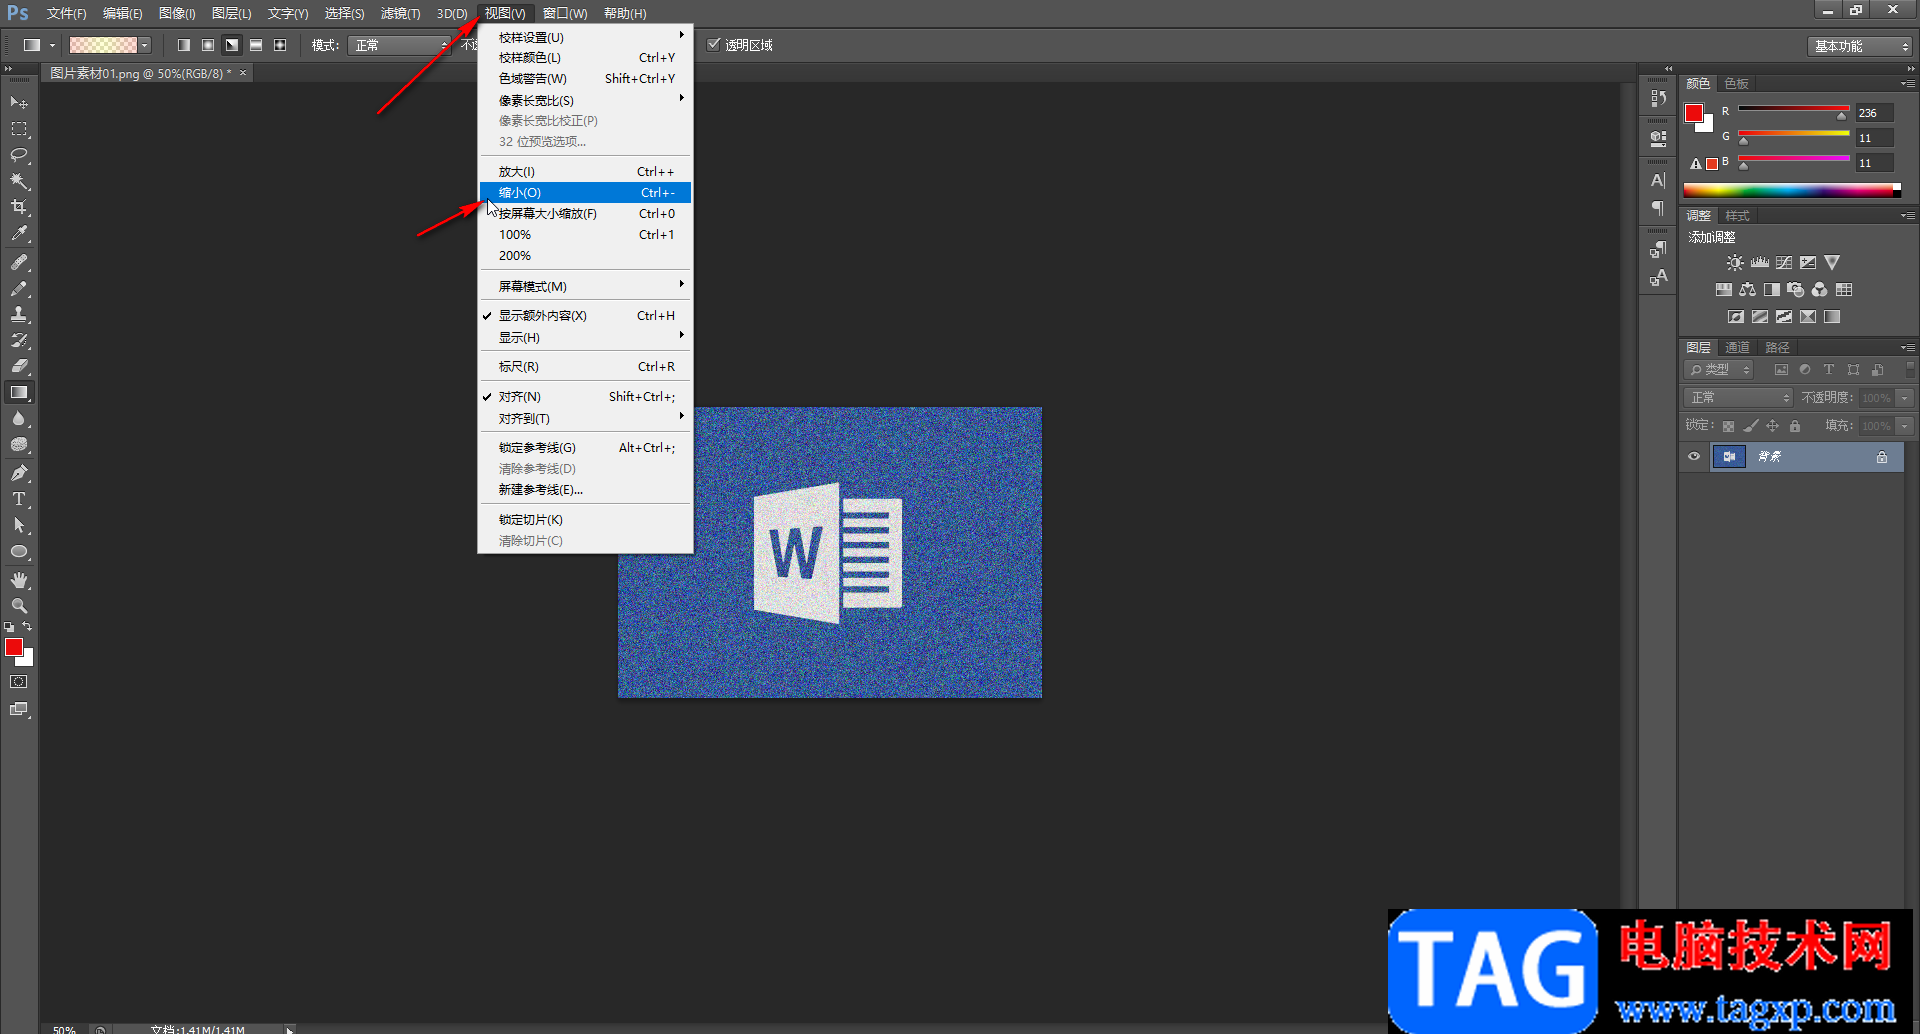Hide the 背景 layer visibility eye
Screen dimensions: 1920x1034
(x=1694, y=457)
